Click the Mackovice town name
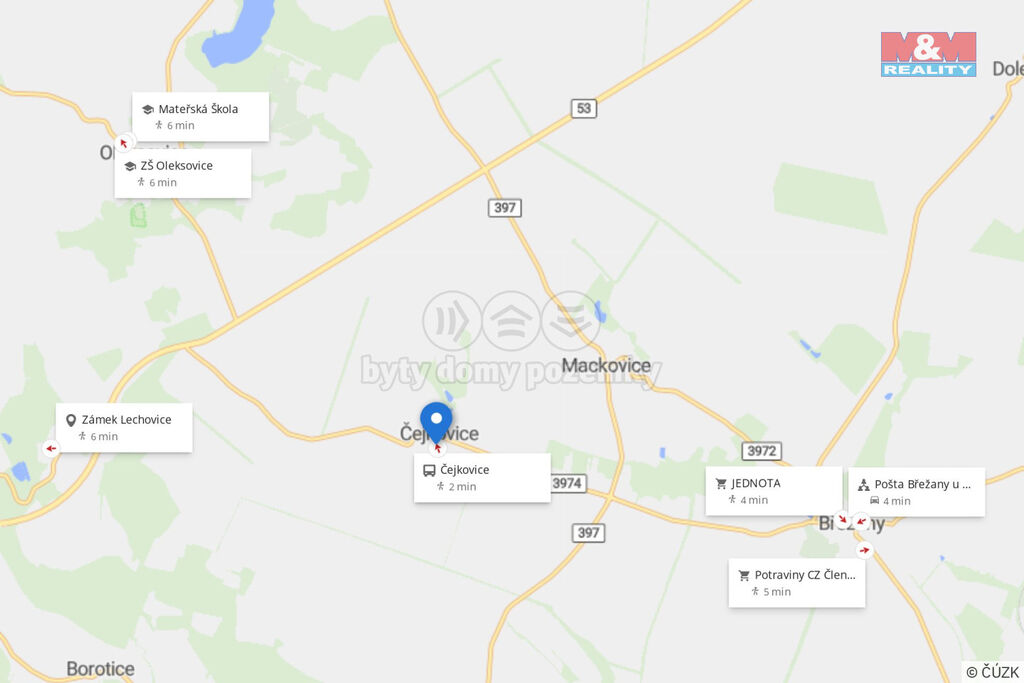1024x683 pixels. 606,366
